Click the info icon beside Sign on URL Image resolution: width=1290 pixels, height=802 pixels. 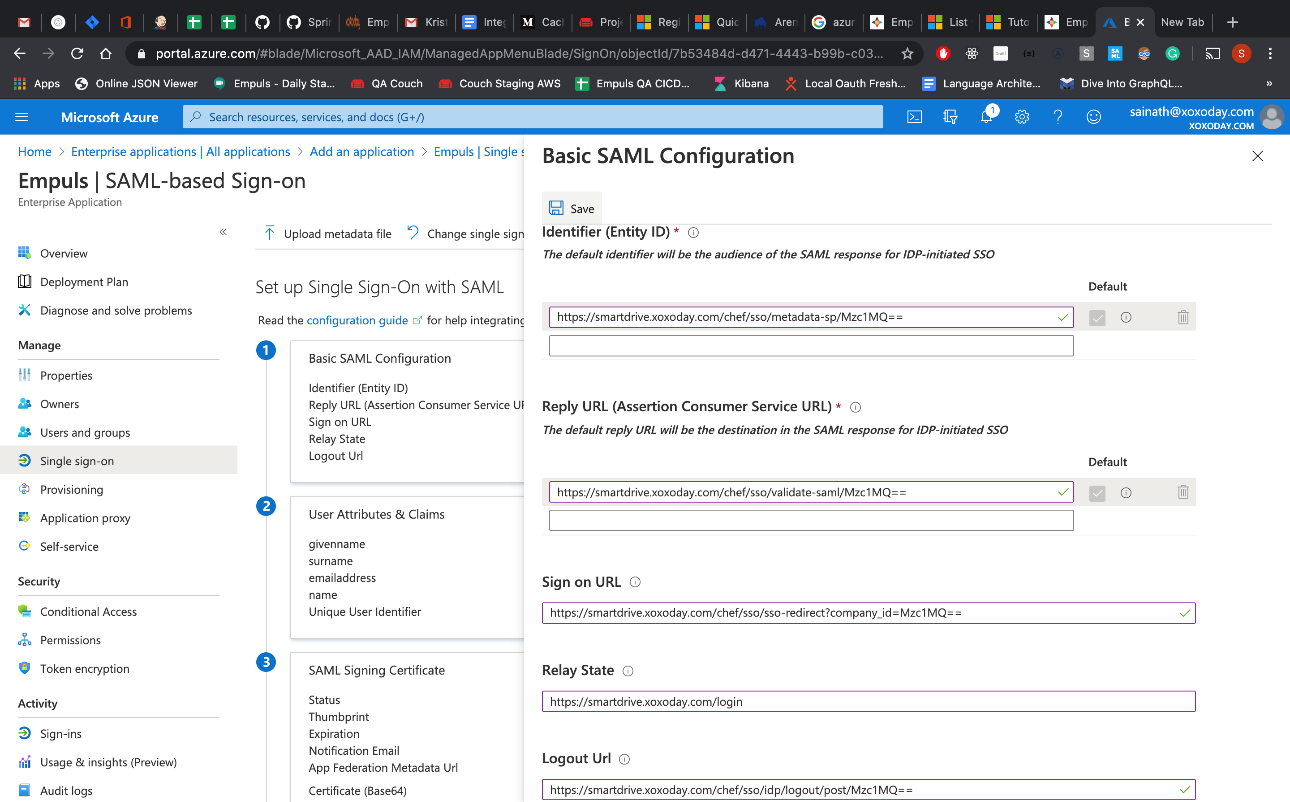tap(635, 582)
